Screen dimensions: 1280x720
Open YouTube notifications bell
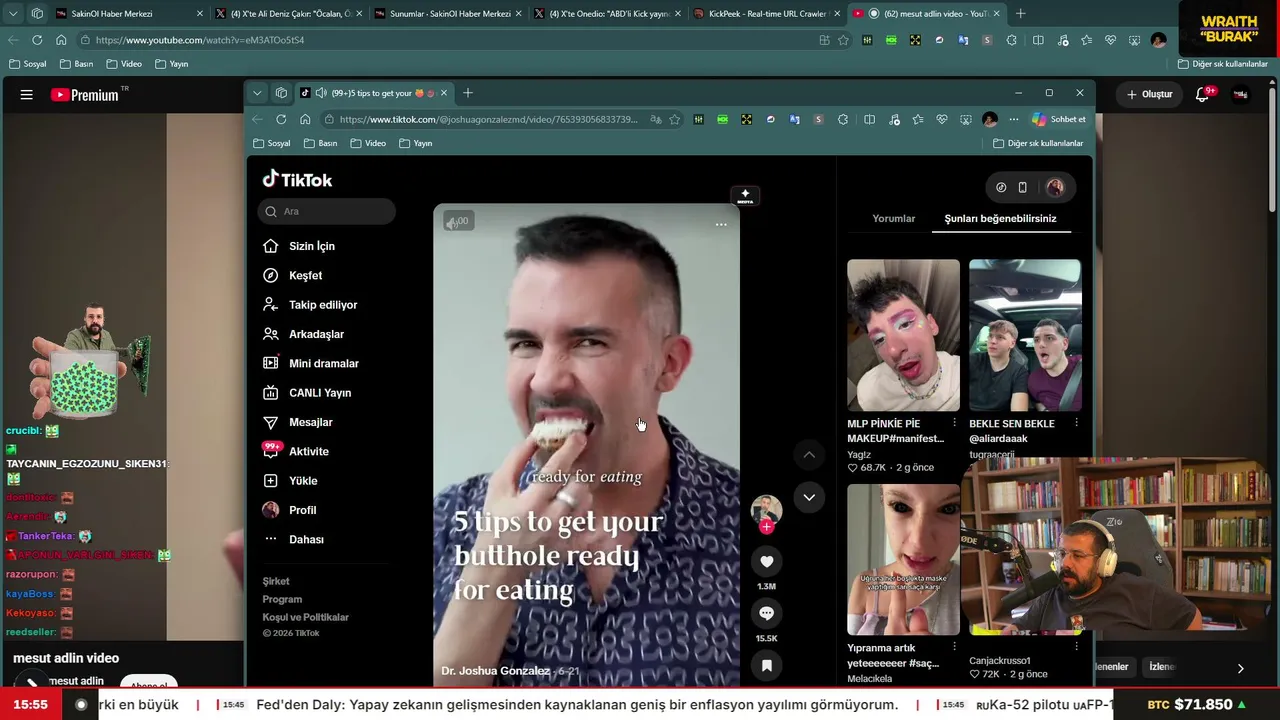(x=1203, y=95)
